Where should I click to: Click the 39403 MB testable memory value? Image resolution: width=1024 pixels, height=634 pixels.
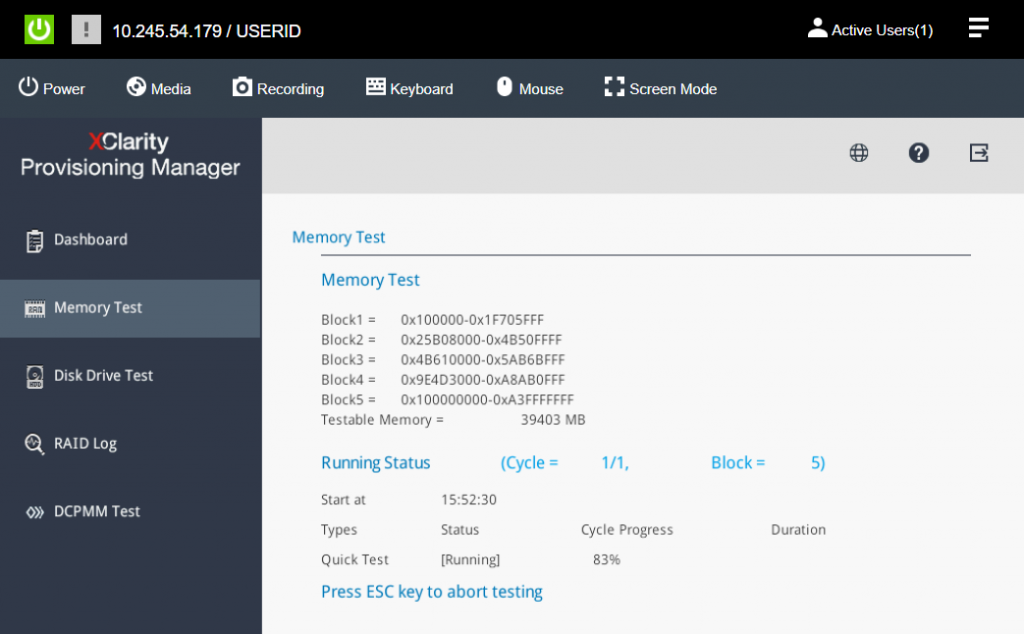[552, 420]
